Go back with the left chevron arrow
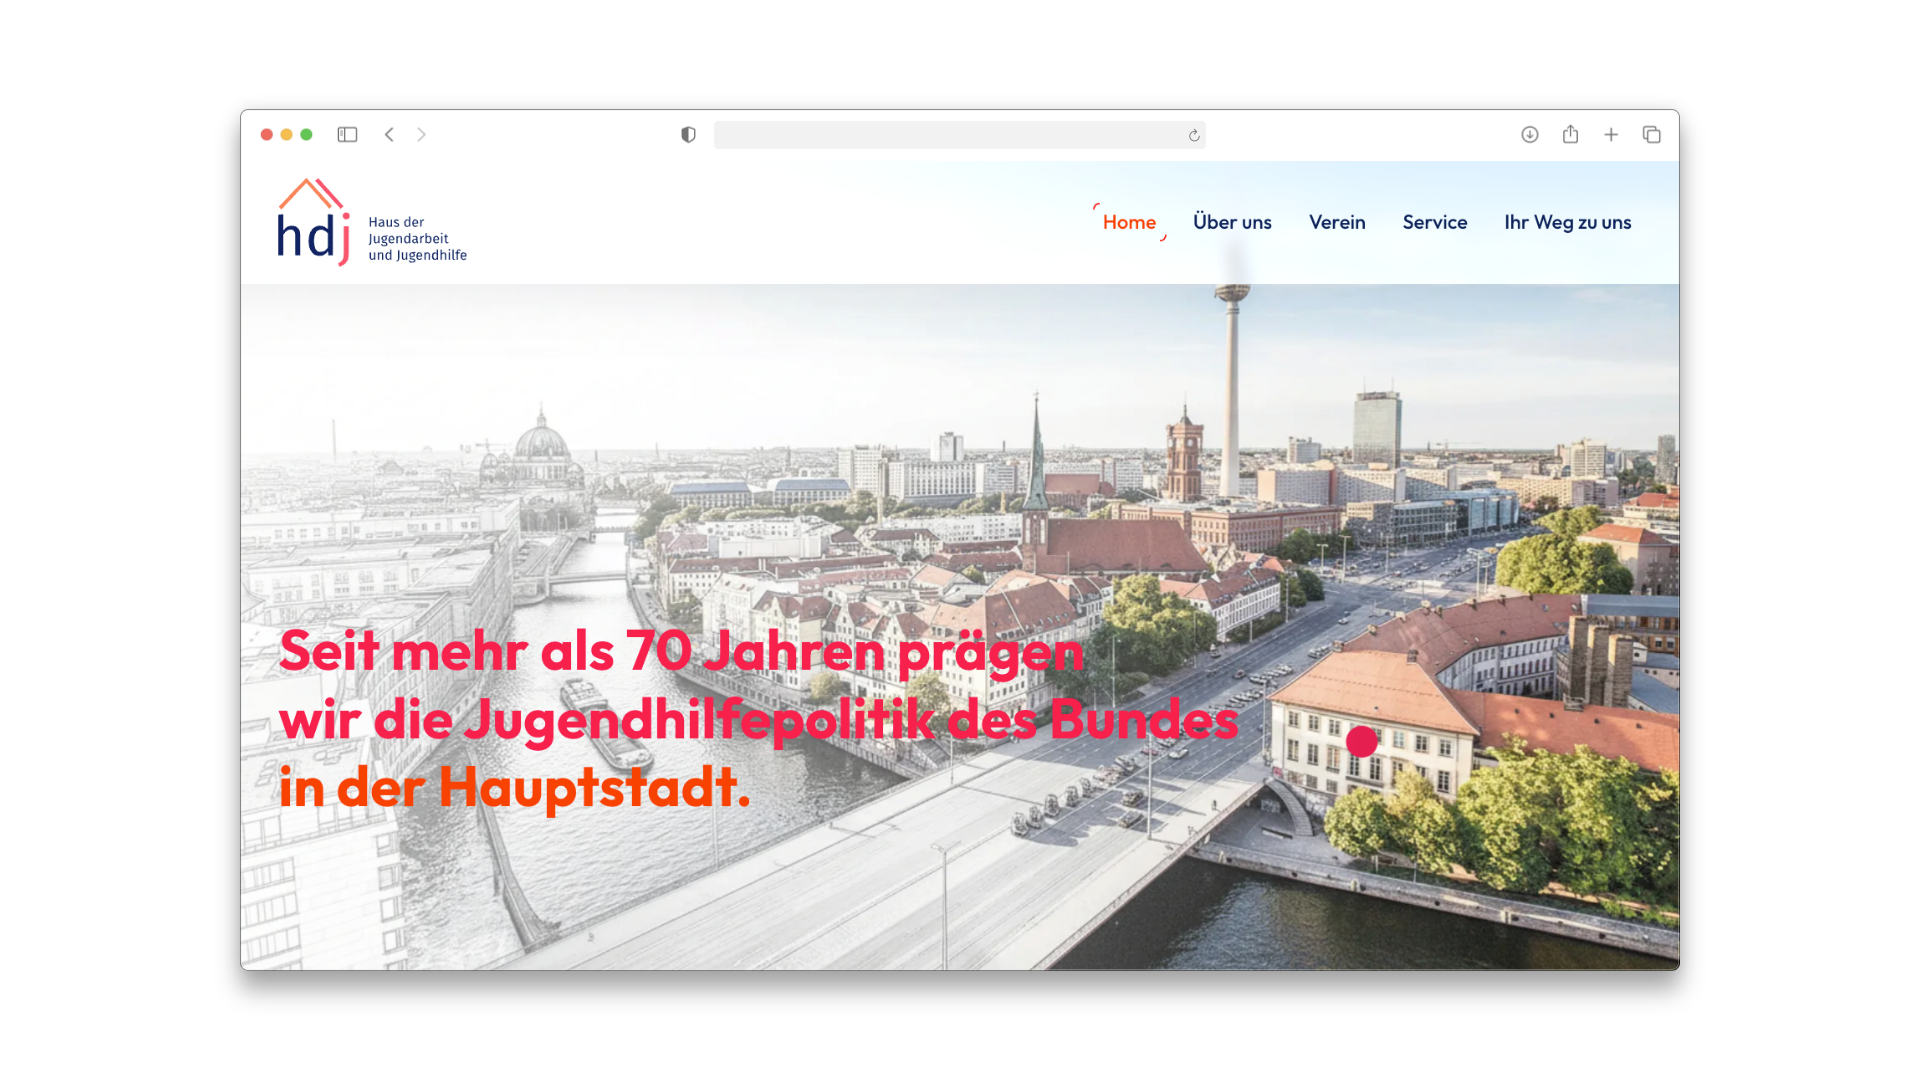 pyautogui.click(x=389, y=135)
